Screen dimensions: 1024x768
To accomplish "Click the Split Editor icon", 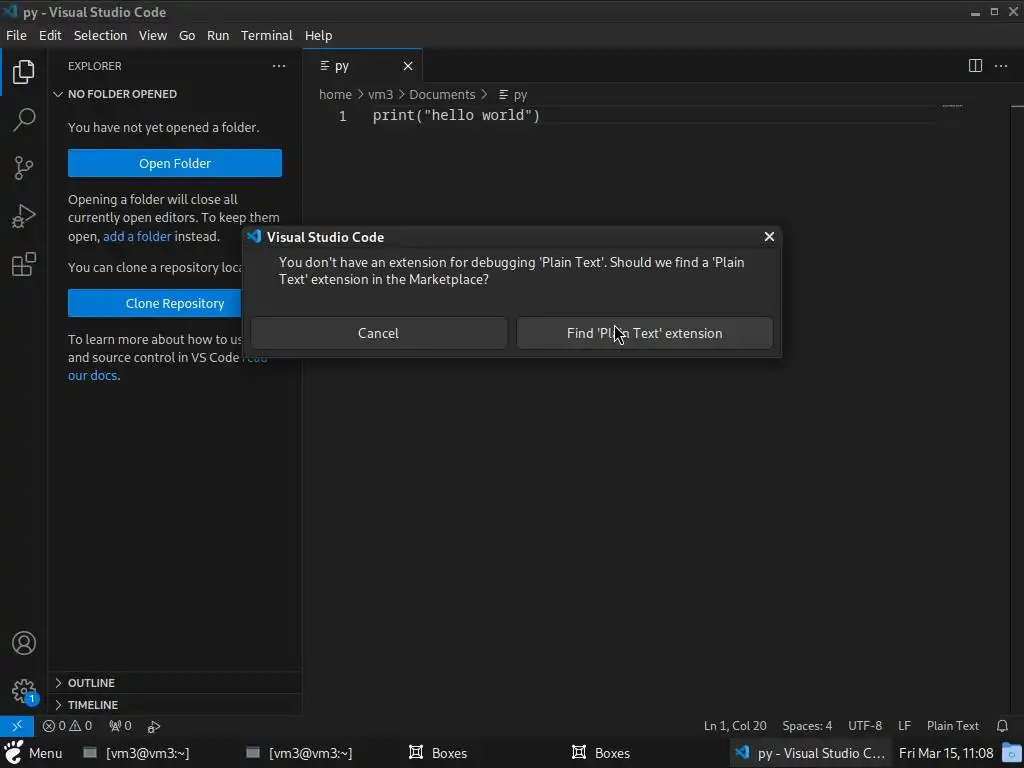I will point(975,66).
